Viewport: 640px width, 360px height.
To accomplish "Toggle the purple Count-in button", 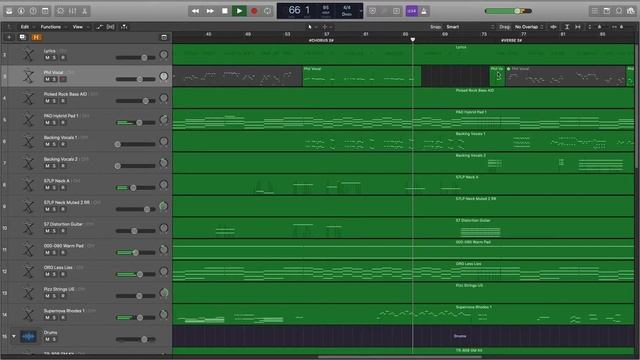I will 411,11.
